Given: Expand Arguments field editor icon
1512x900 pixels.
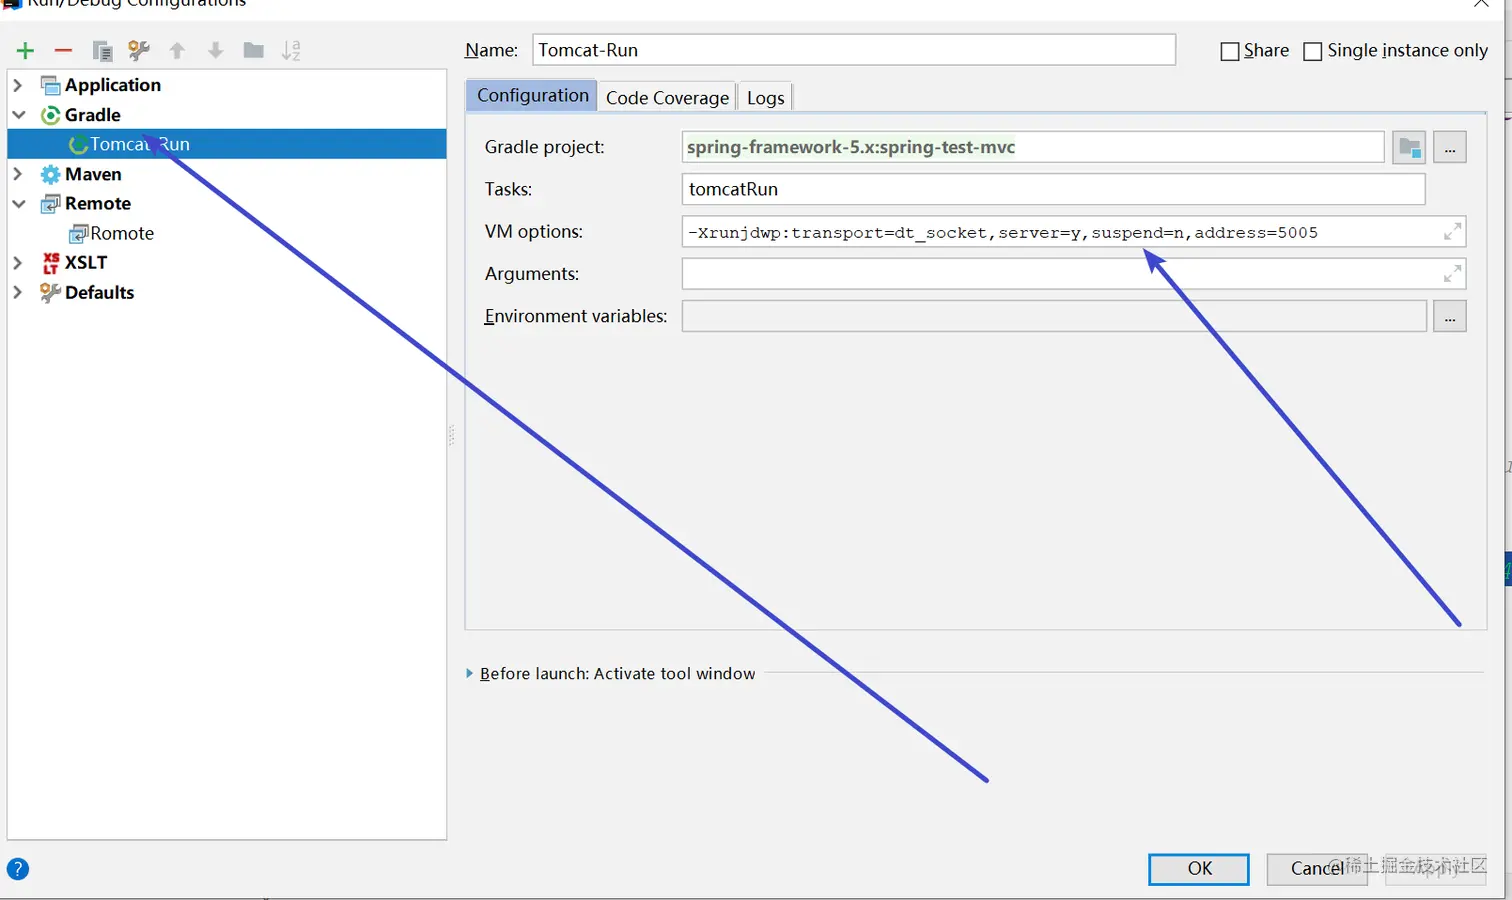Looking at the screenshot, I should (x=1452, y=274).
